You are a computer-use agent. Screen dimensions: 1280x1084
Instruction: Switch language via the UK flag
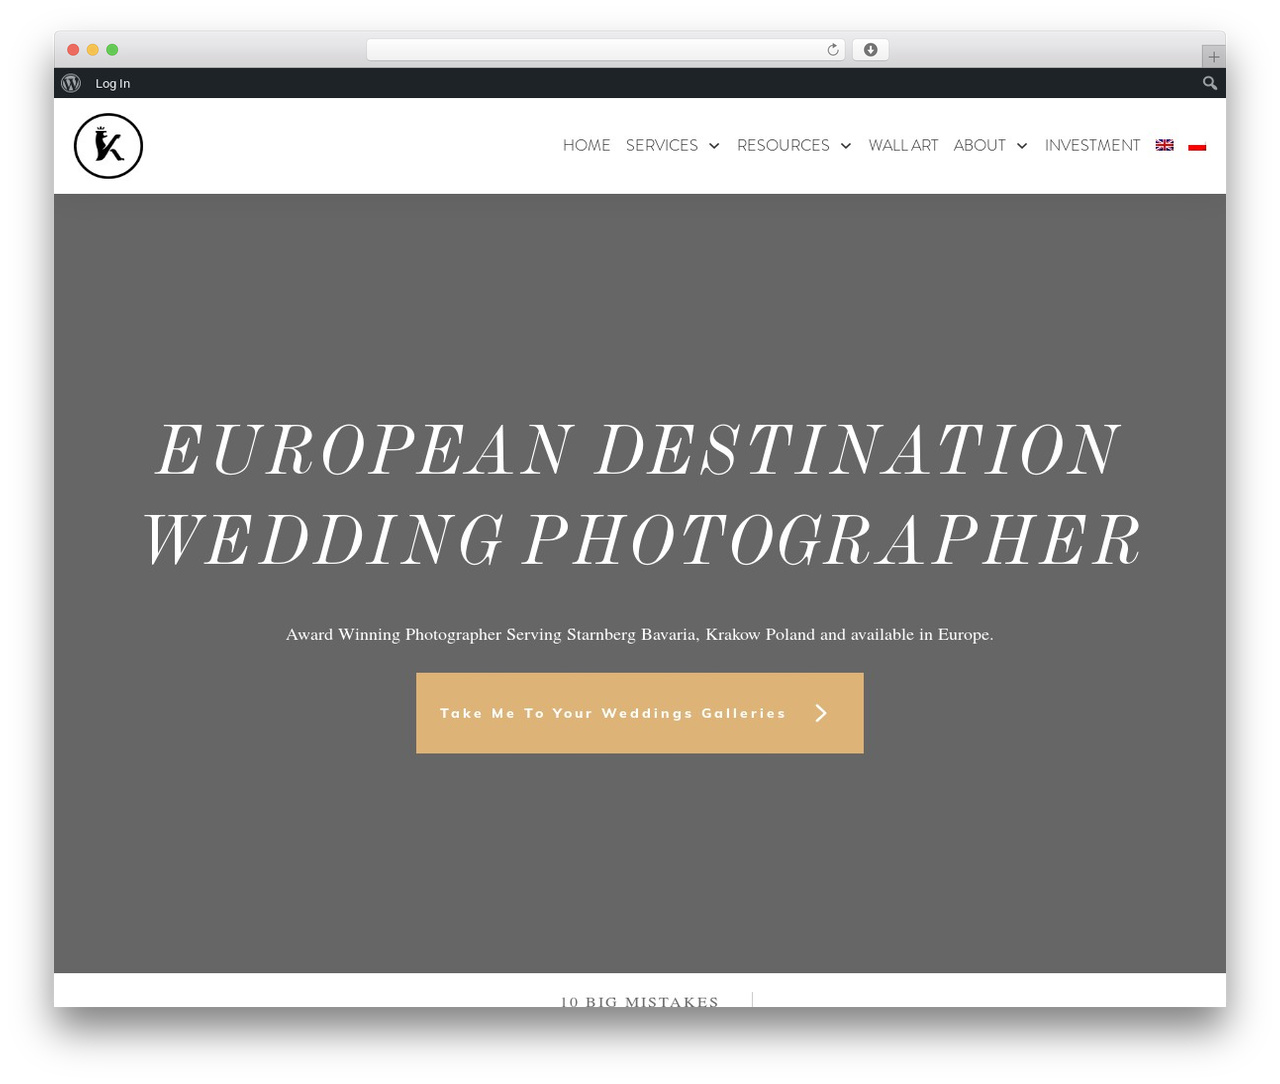1165,145
